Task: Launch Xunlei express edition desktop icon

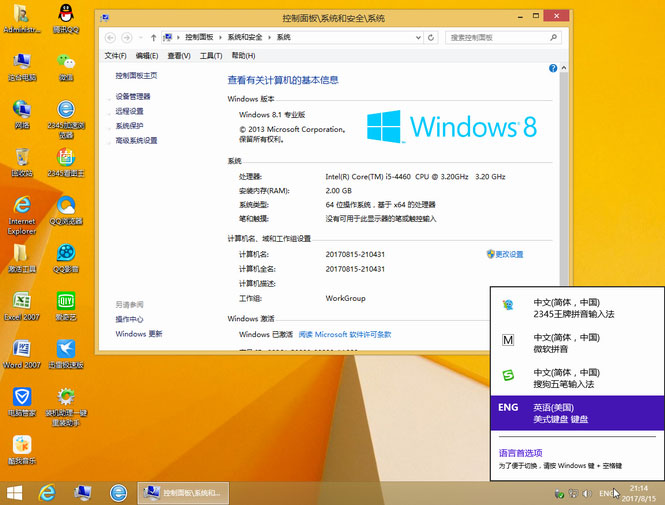Action: pyautogui.click(x=66, y=354)
